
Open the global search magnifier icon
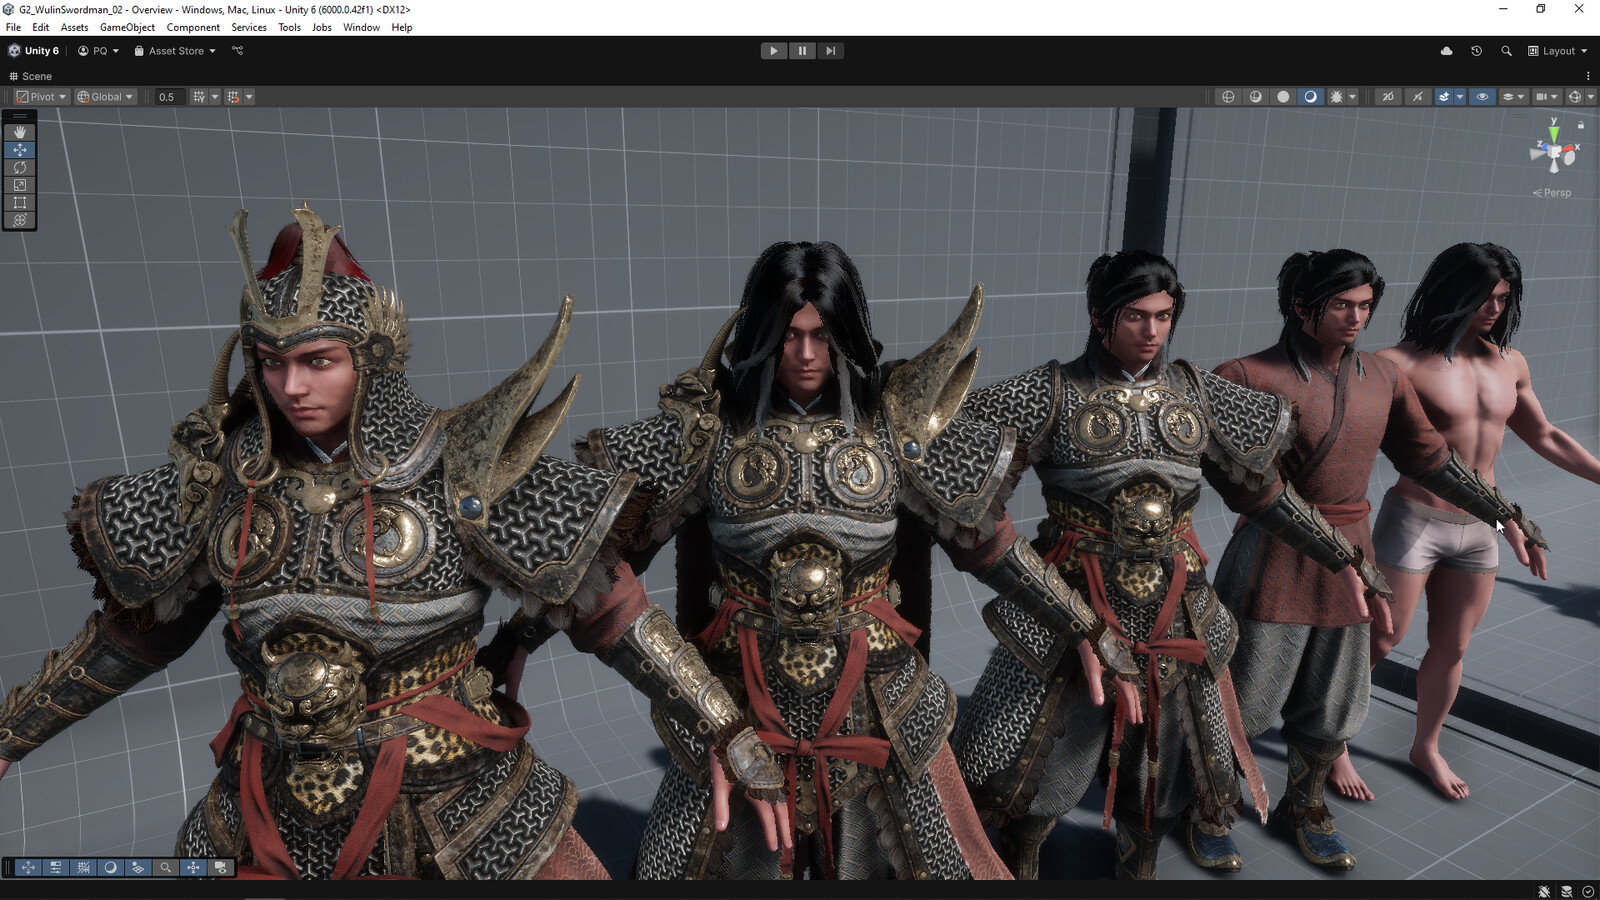(x=1506, y=51)
